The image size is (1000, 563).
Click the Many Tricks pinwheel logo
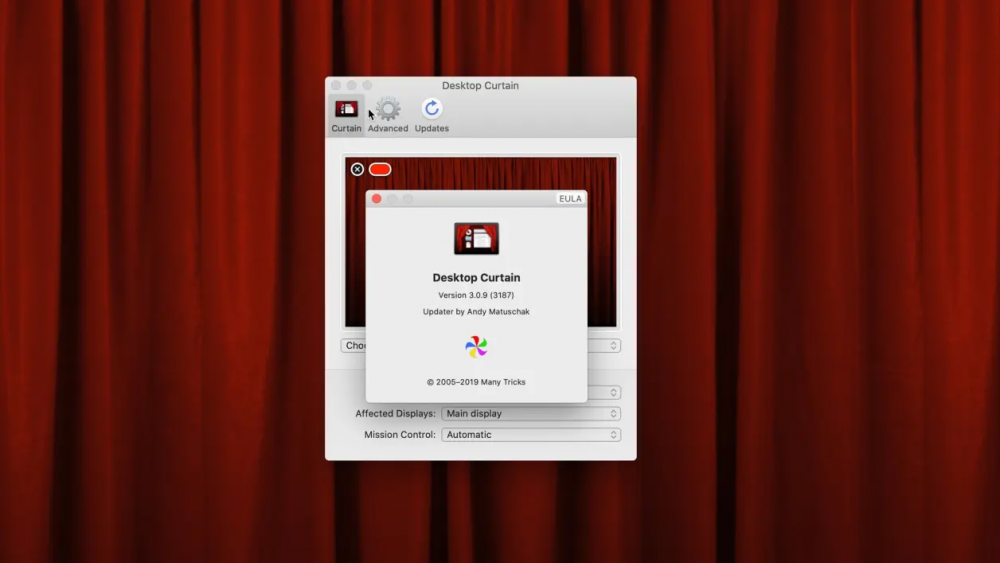tap(476, 347)
